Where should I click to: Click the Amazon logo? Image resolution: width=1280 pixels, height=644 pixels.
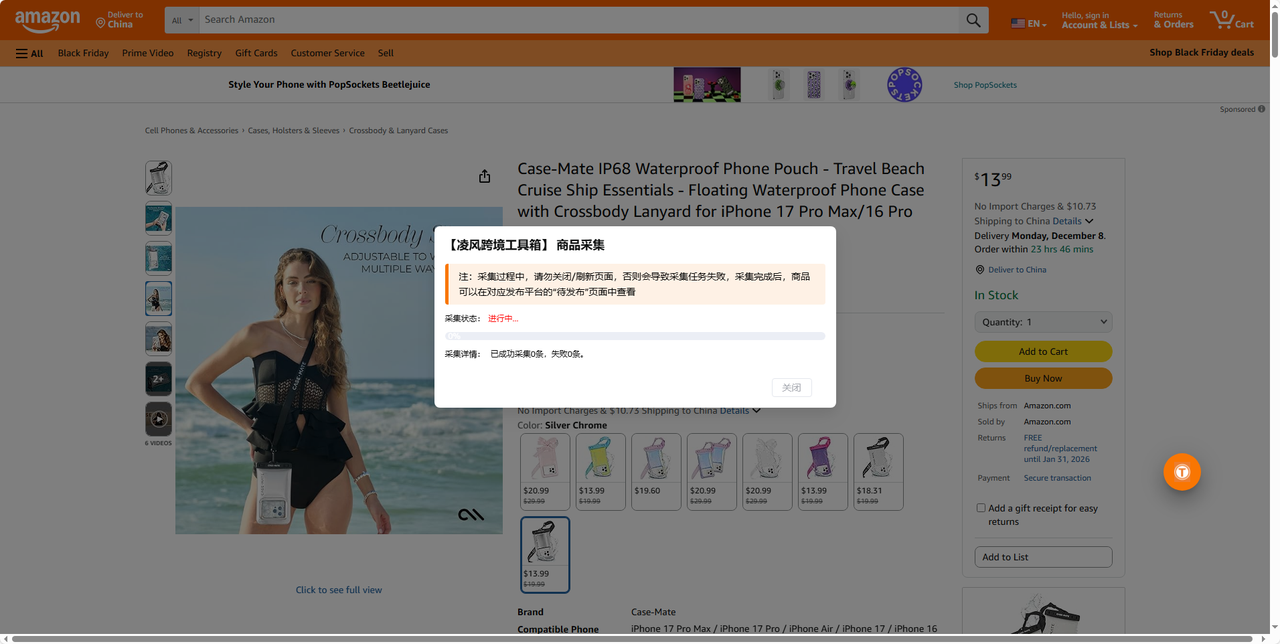pyautogui.click(x=47, y=20)
